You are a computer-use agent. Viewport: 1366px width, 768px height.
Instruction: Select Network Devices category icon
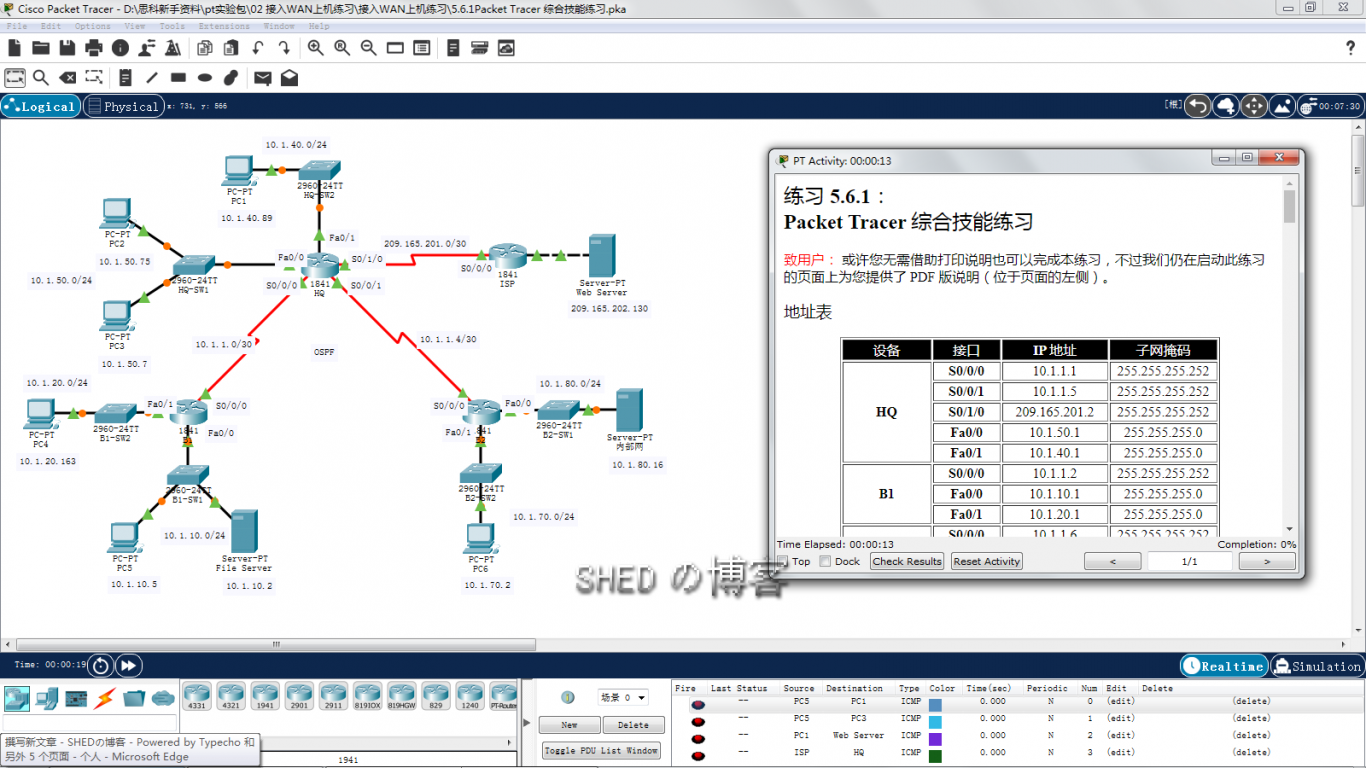tap(17, 698)
